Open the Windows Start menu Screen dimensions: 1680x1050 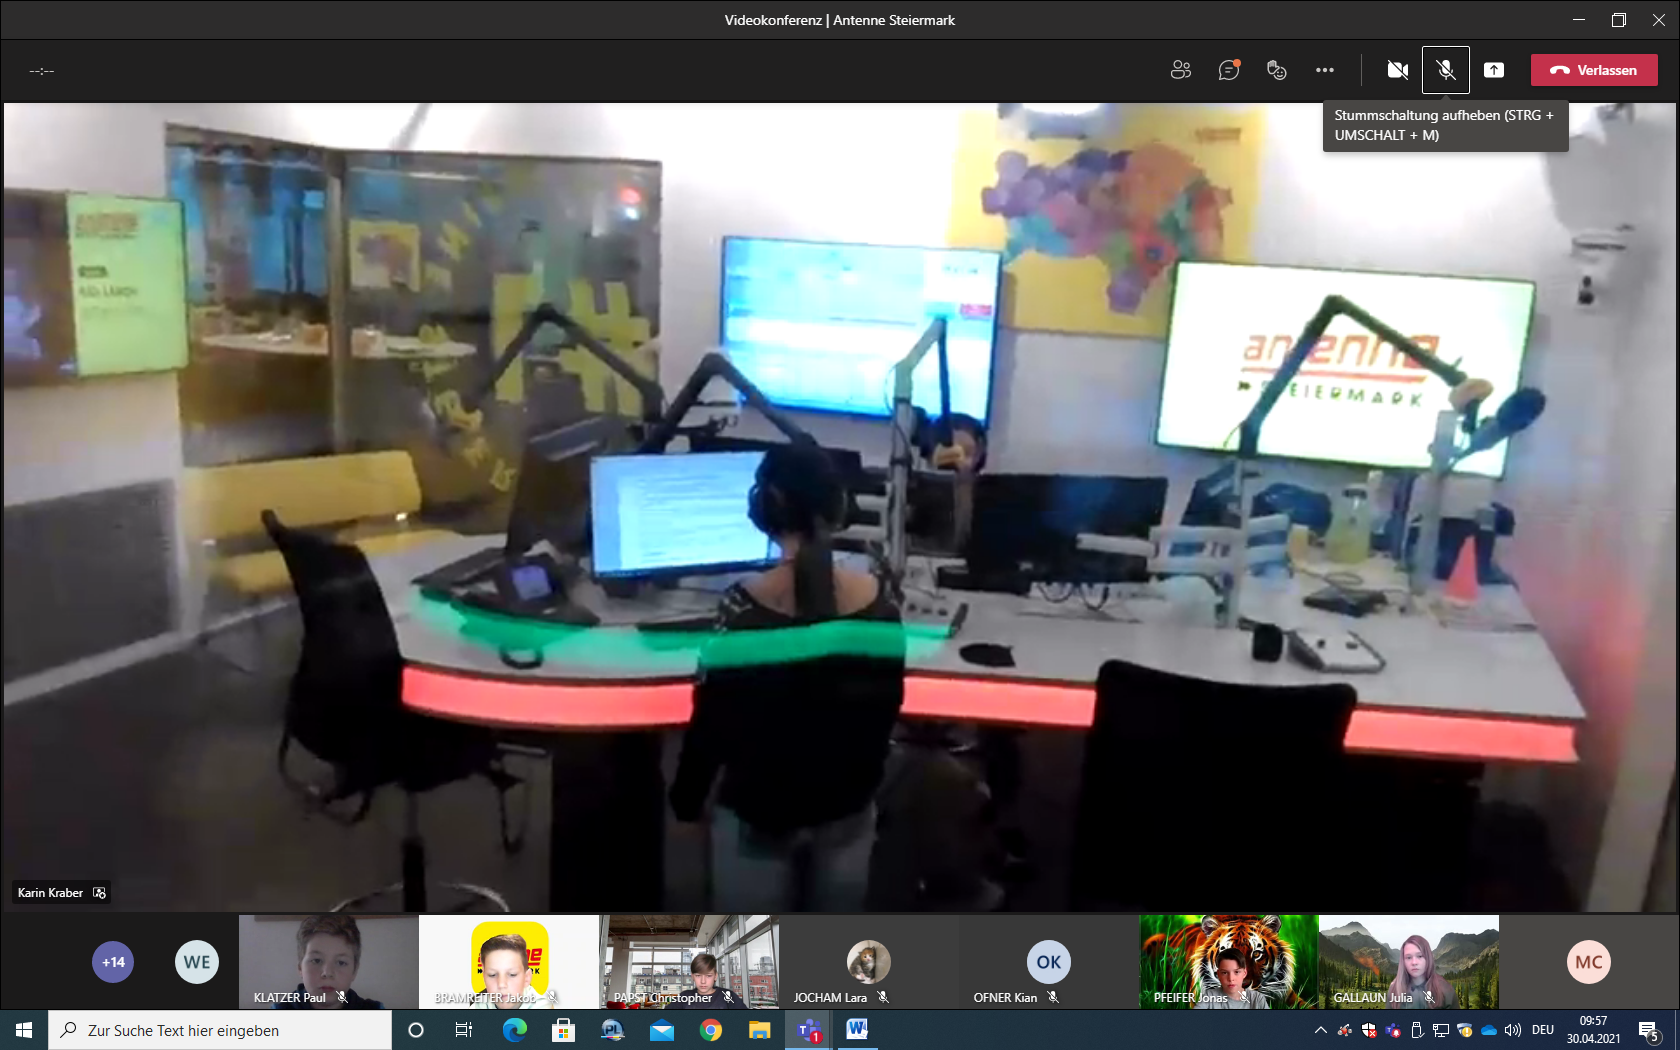pos(24,1030)
